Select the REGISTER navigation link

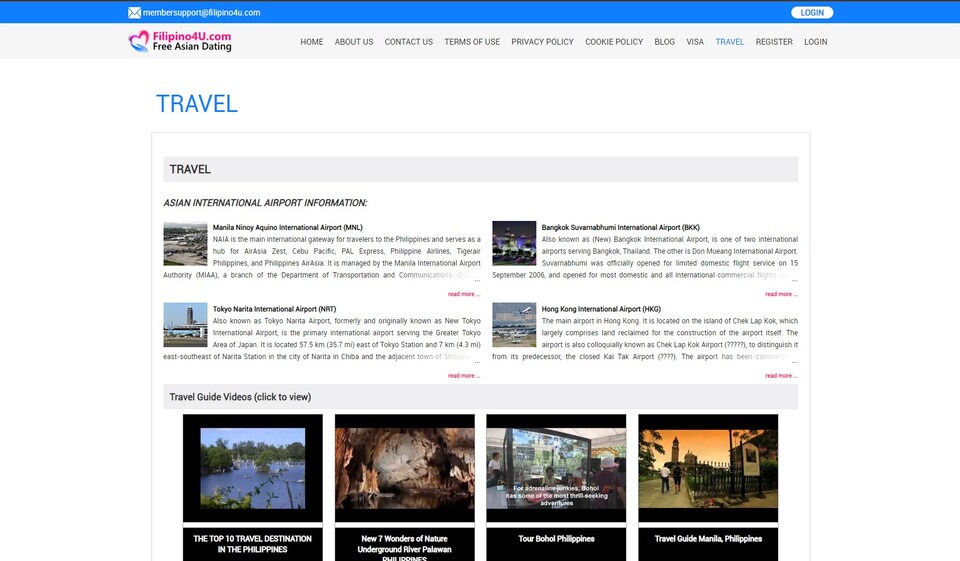pyautogui.click(x=774, y=42)
